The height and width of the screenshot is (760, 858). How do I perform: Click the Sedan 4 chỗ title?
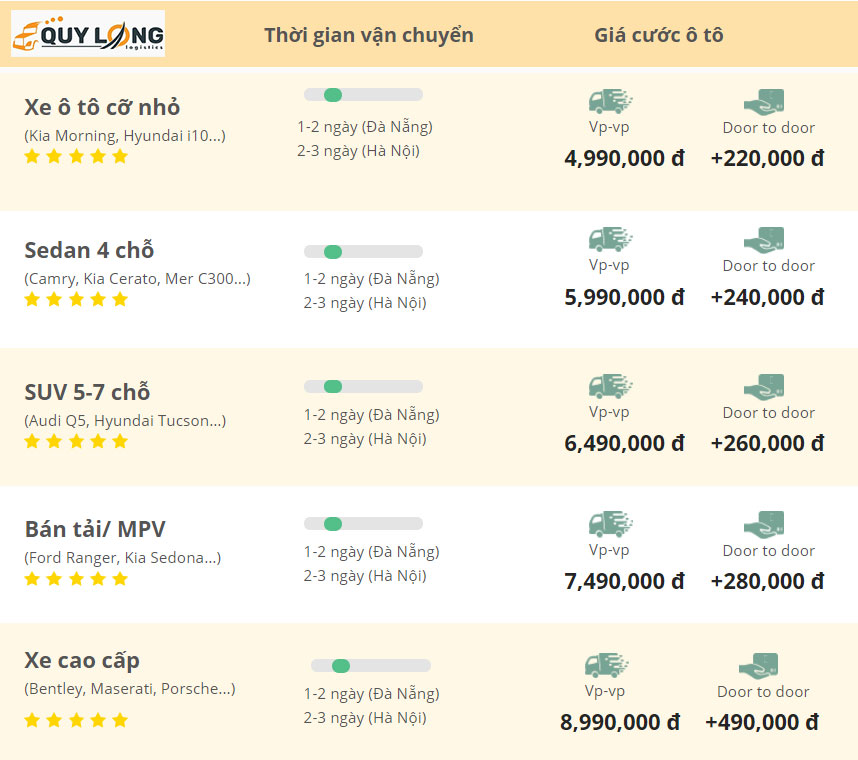click(89, 250)
